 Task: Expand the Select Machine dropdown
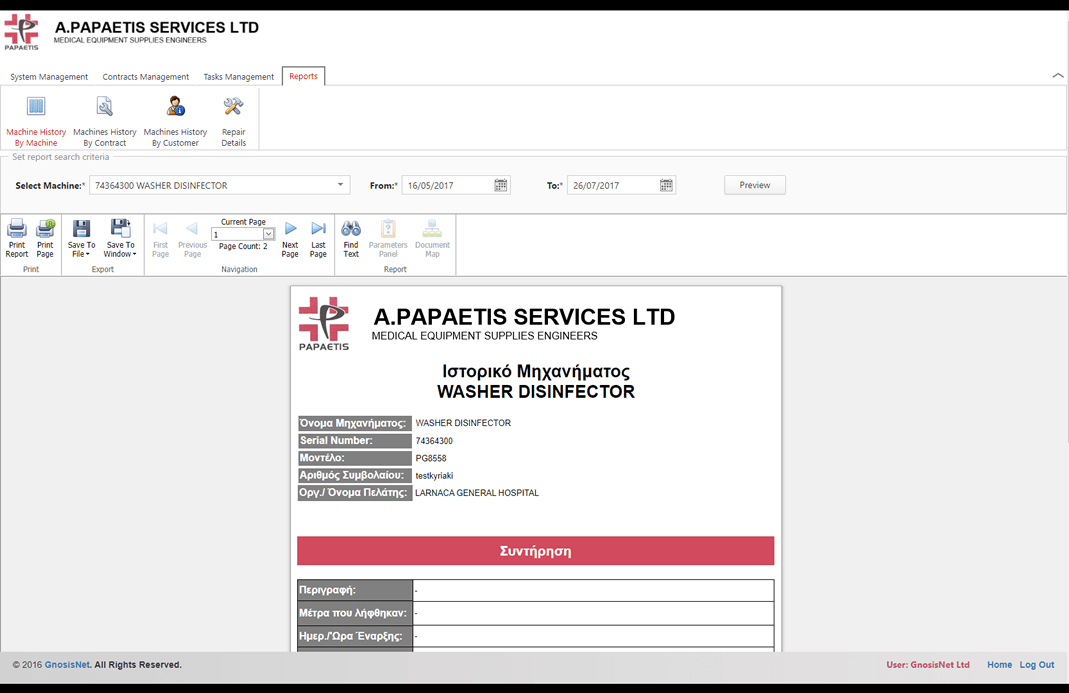pyautogui.click(x=340, y=185)
